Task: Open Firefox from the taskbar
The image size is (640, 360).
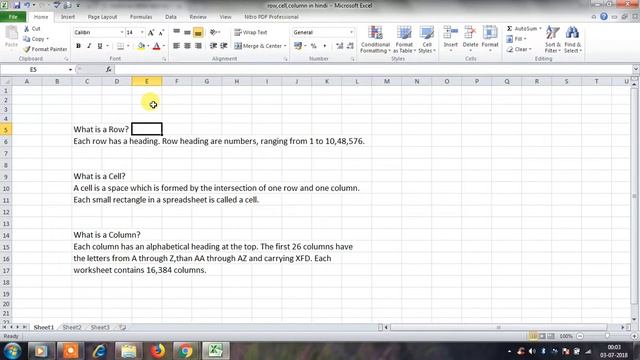Action: tap(158, 351)
